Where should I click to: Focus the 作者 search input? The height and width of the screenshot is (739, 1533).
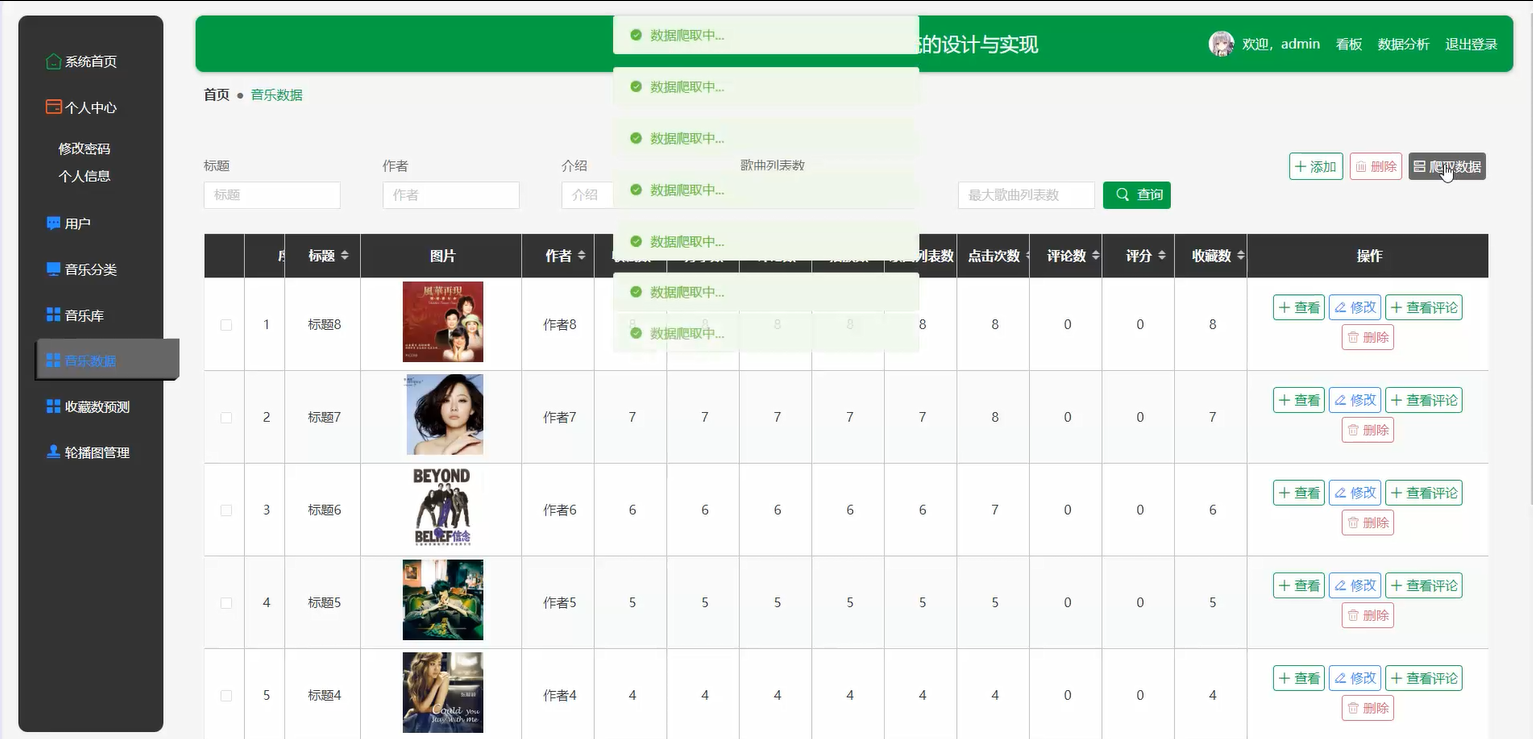[x=451, y=195]
